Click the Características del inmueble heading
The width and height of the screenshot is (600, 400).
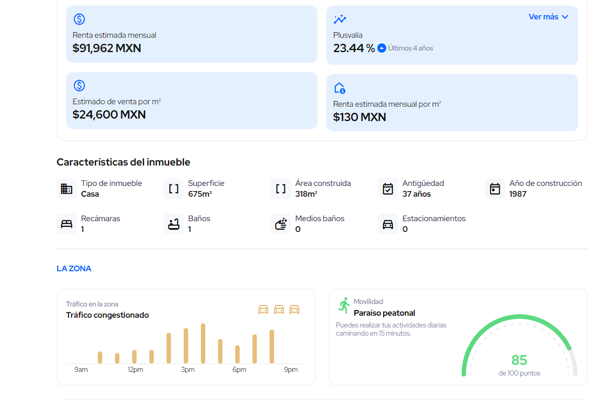click(123, 162)
